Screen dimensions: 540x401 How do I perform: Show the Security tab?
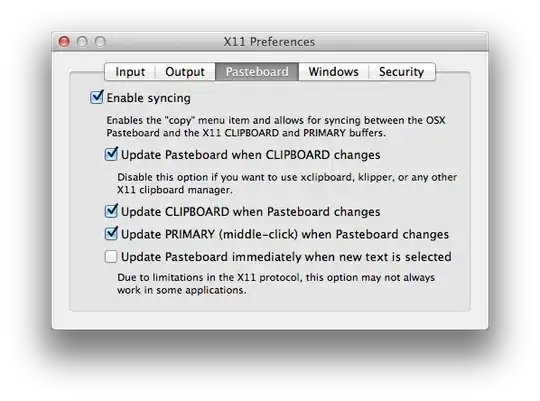pyautogui.click(x=402, y=72)
